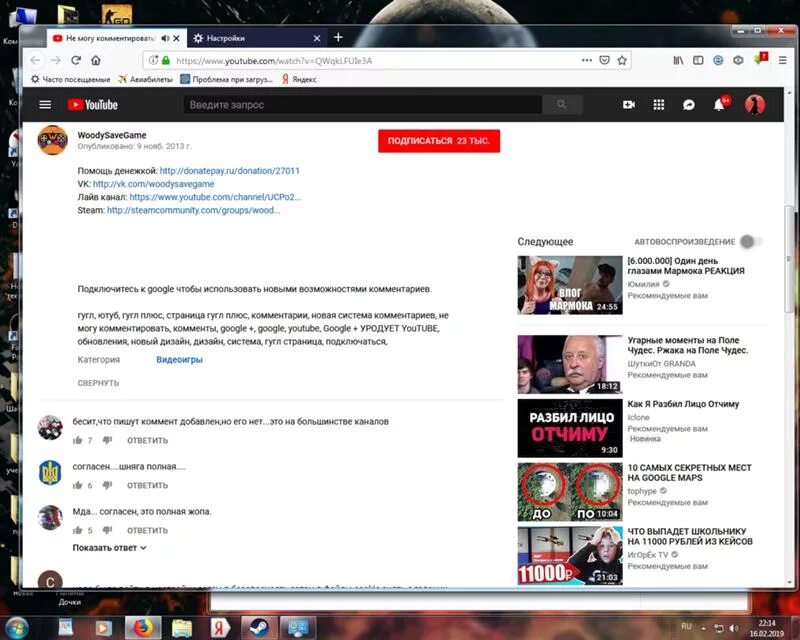Open the Видеоигры category link
800x640 pixels.
(179, 359)
